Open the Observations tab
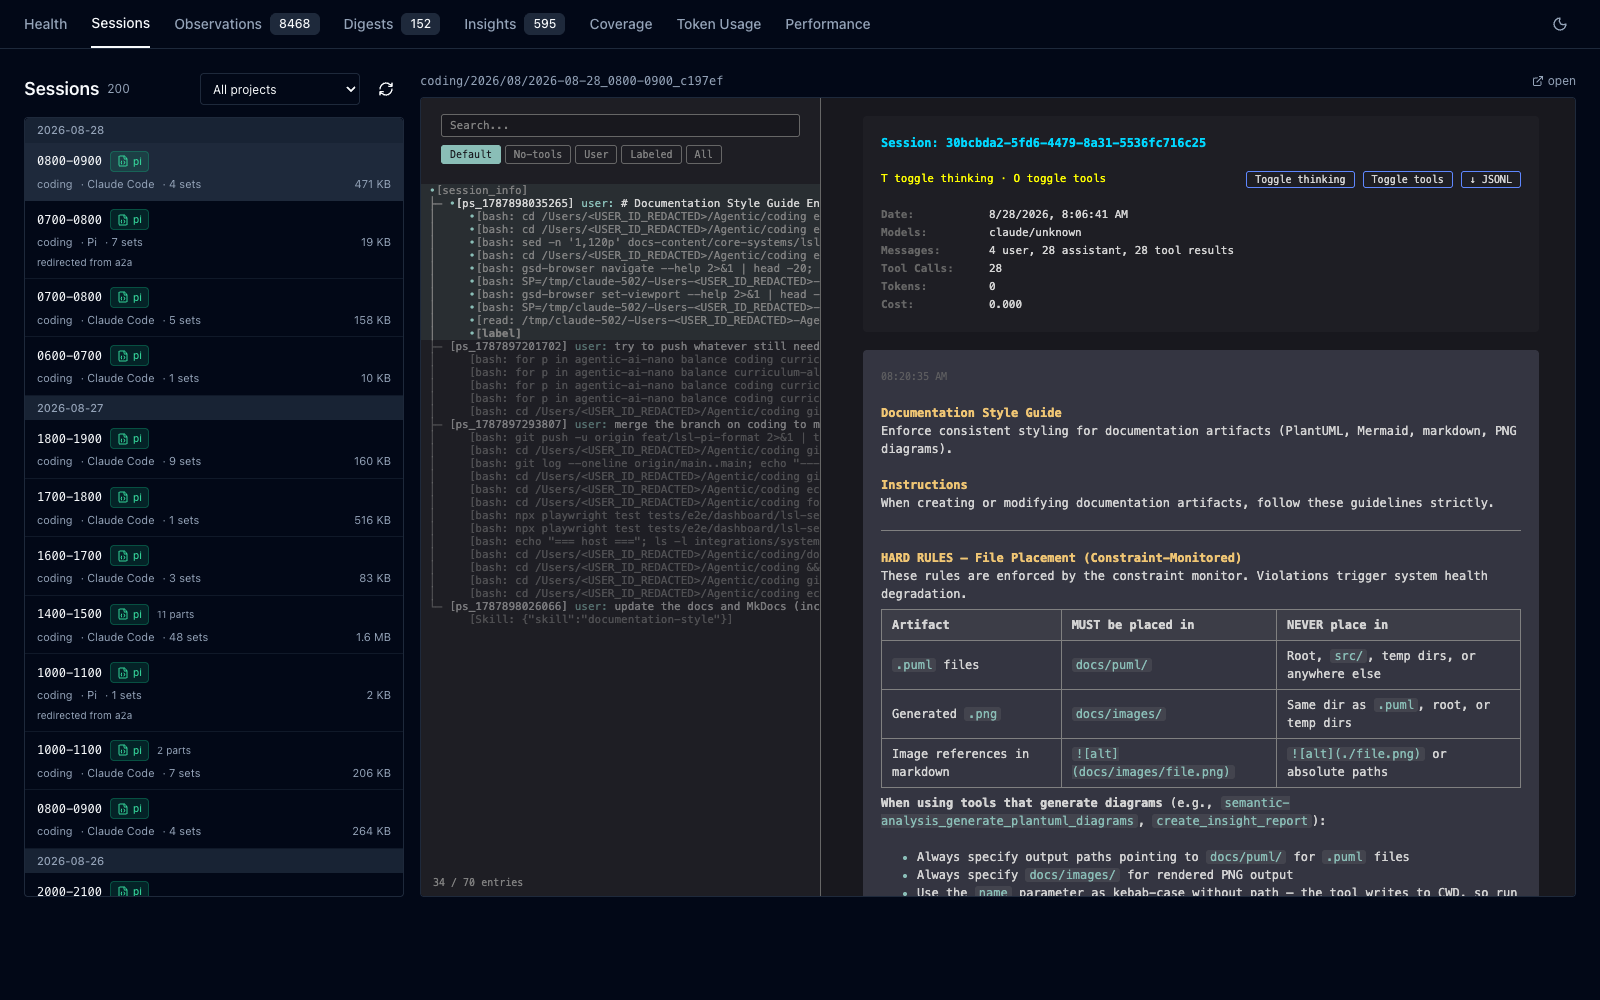 [247, 24]
